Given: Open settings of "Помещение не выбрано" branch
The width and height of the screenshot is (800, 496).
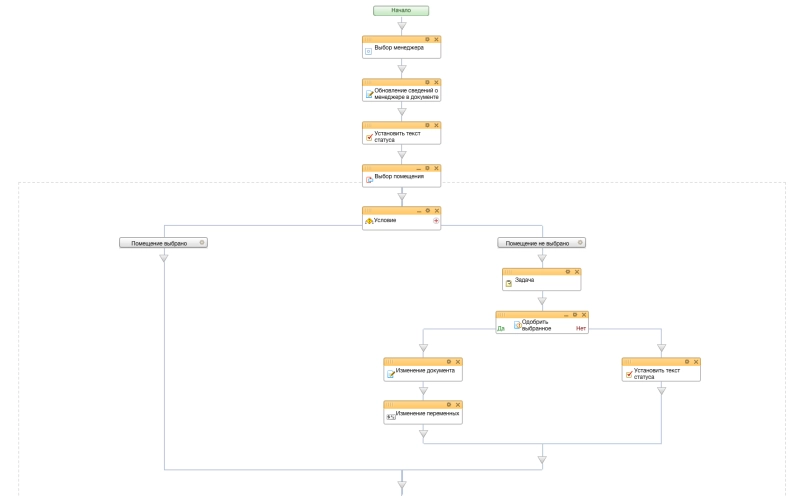Looking at the screenshot, I should point(580,242).
